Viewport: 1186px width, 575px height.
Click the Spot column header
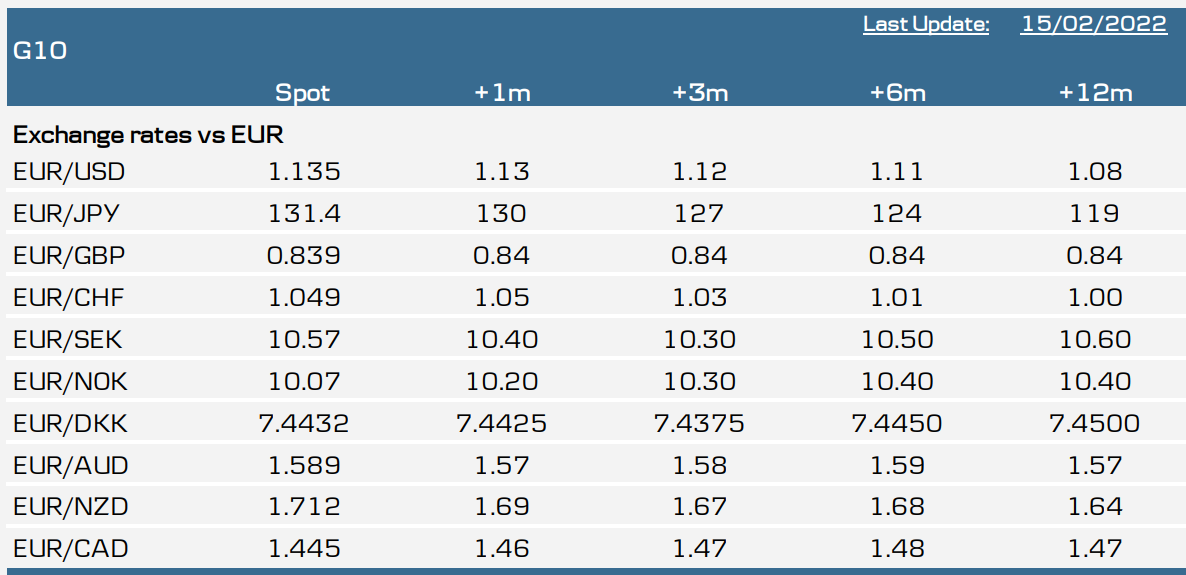click(x=303, y=92)
